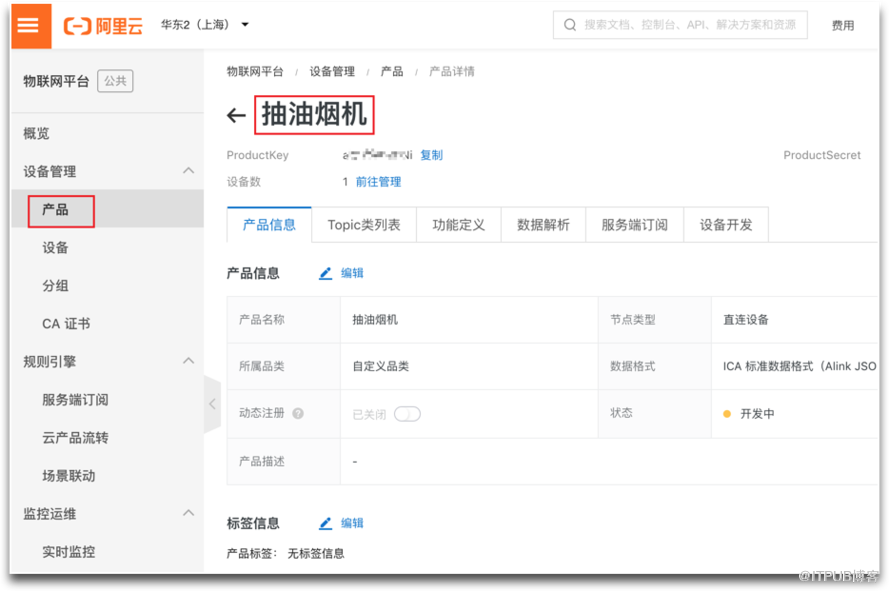Select 设备 in the sidebar
Image resolution: width=889 pixels, height=591 pixels.
point(56,248)
